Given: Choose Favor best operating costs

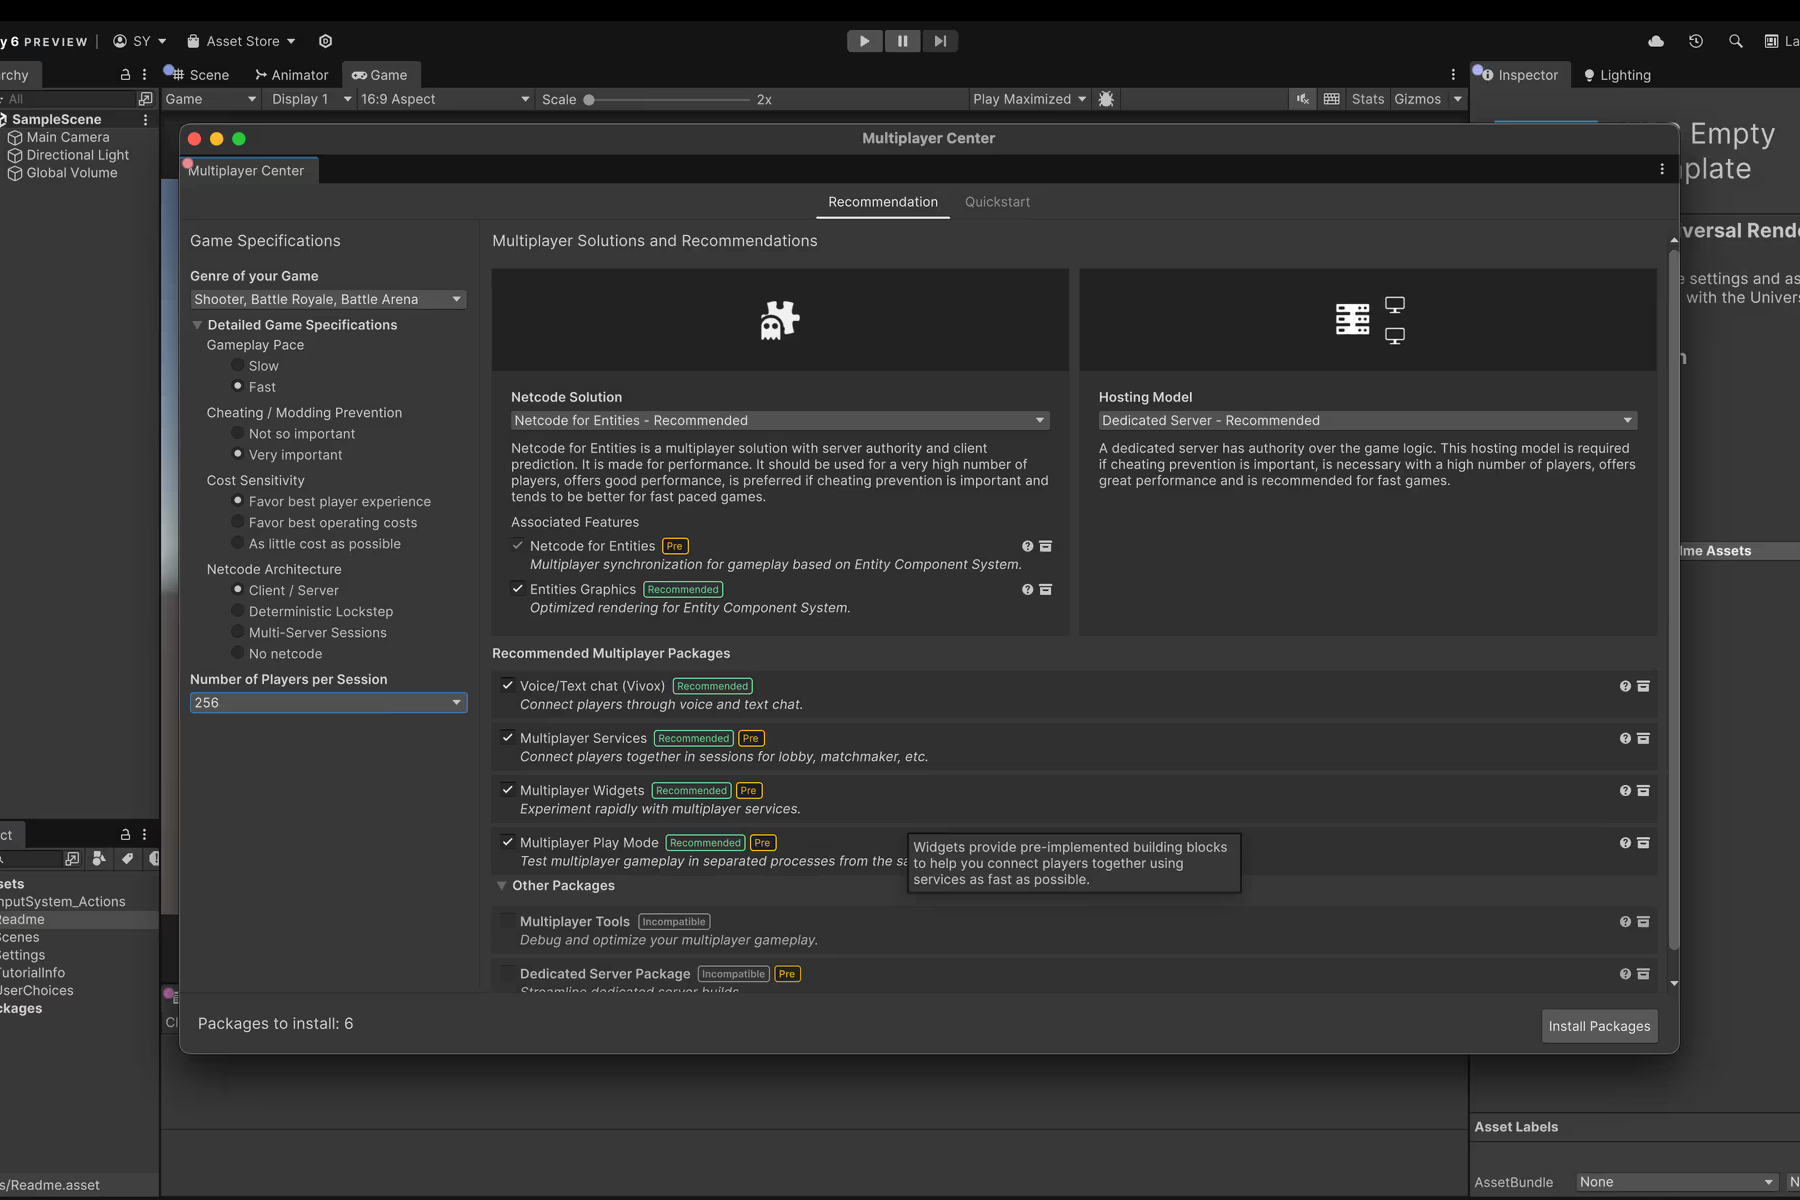Looking at the screenshot, I should pyautogui.click(x=238, y=522).
